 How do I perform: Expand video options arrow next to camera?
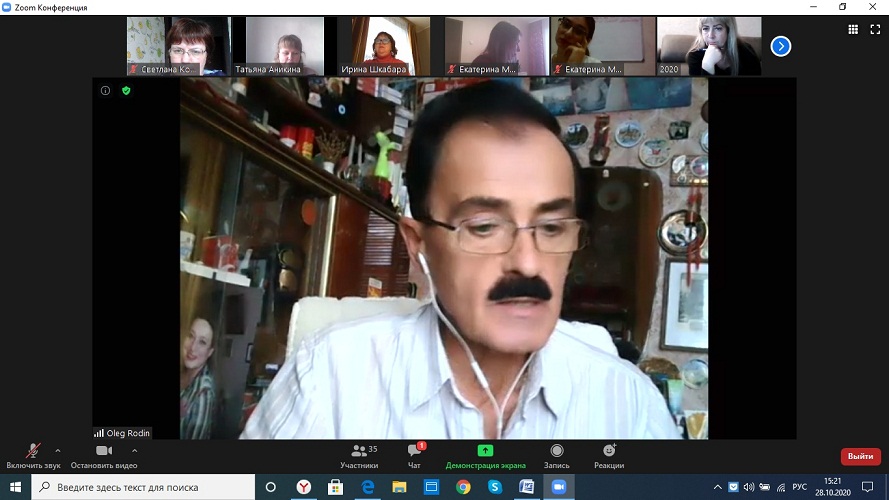[x=134, y=450]
